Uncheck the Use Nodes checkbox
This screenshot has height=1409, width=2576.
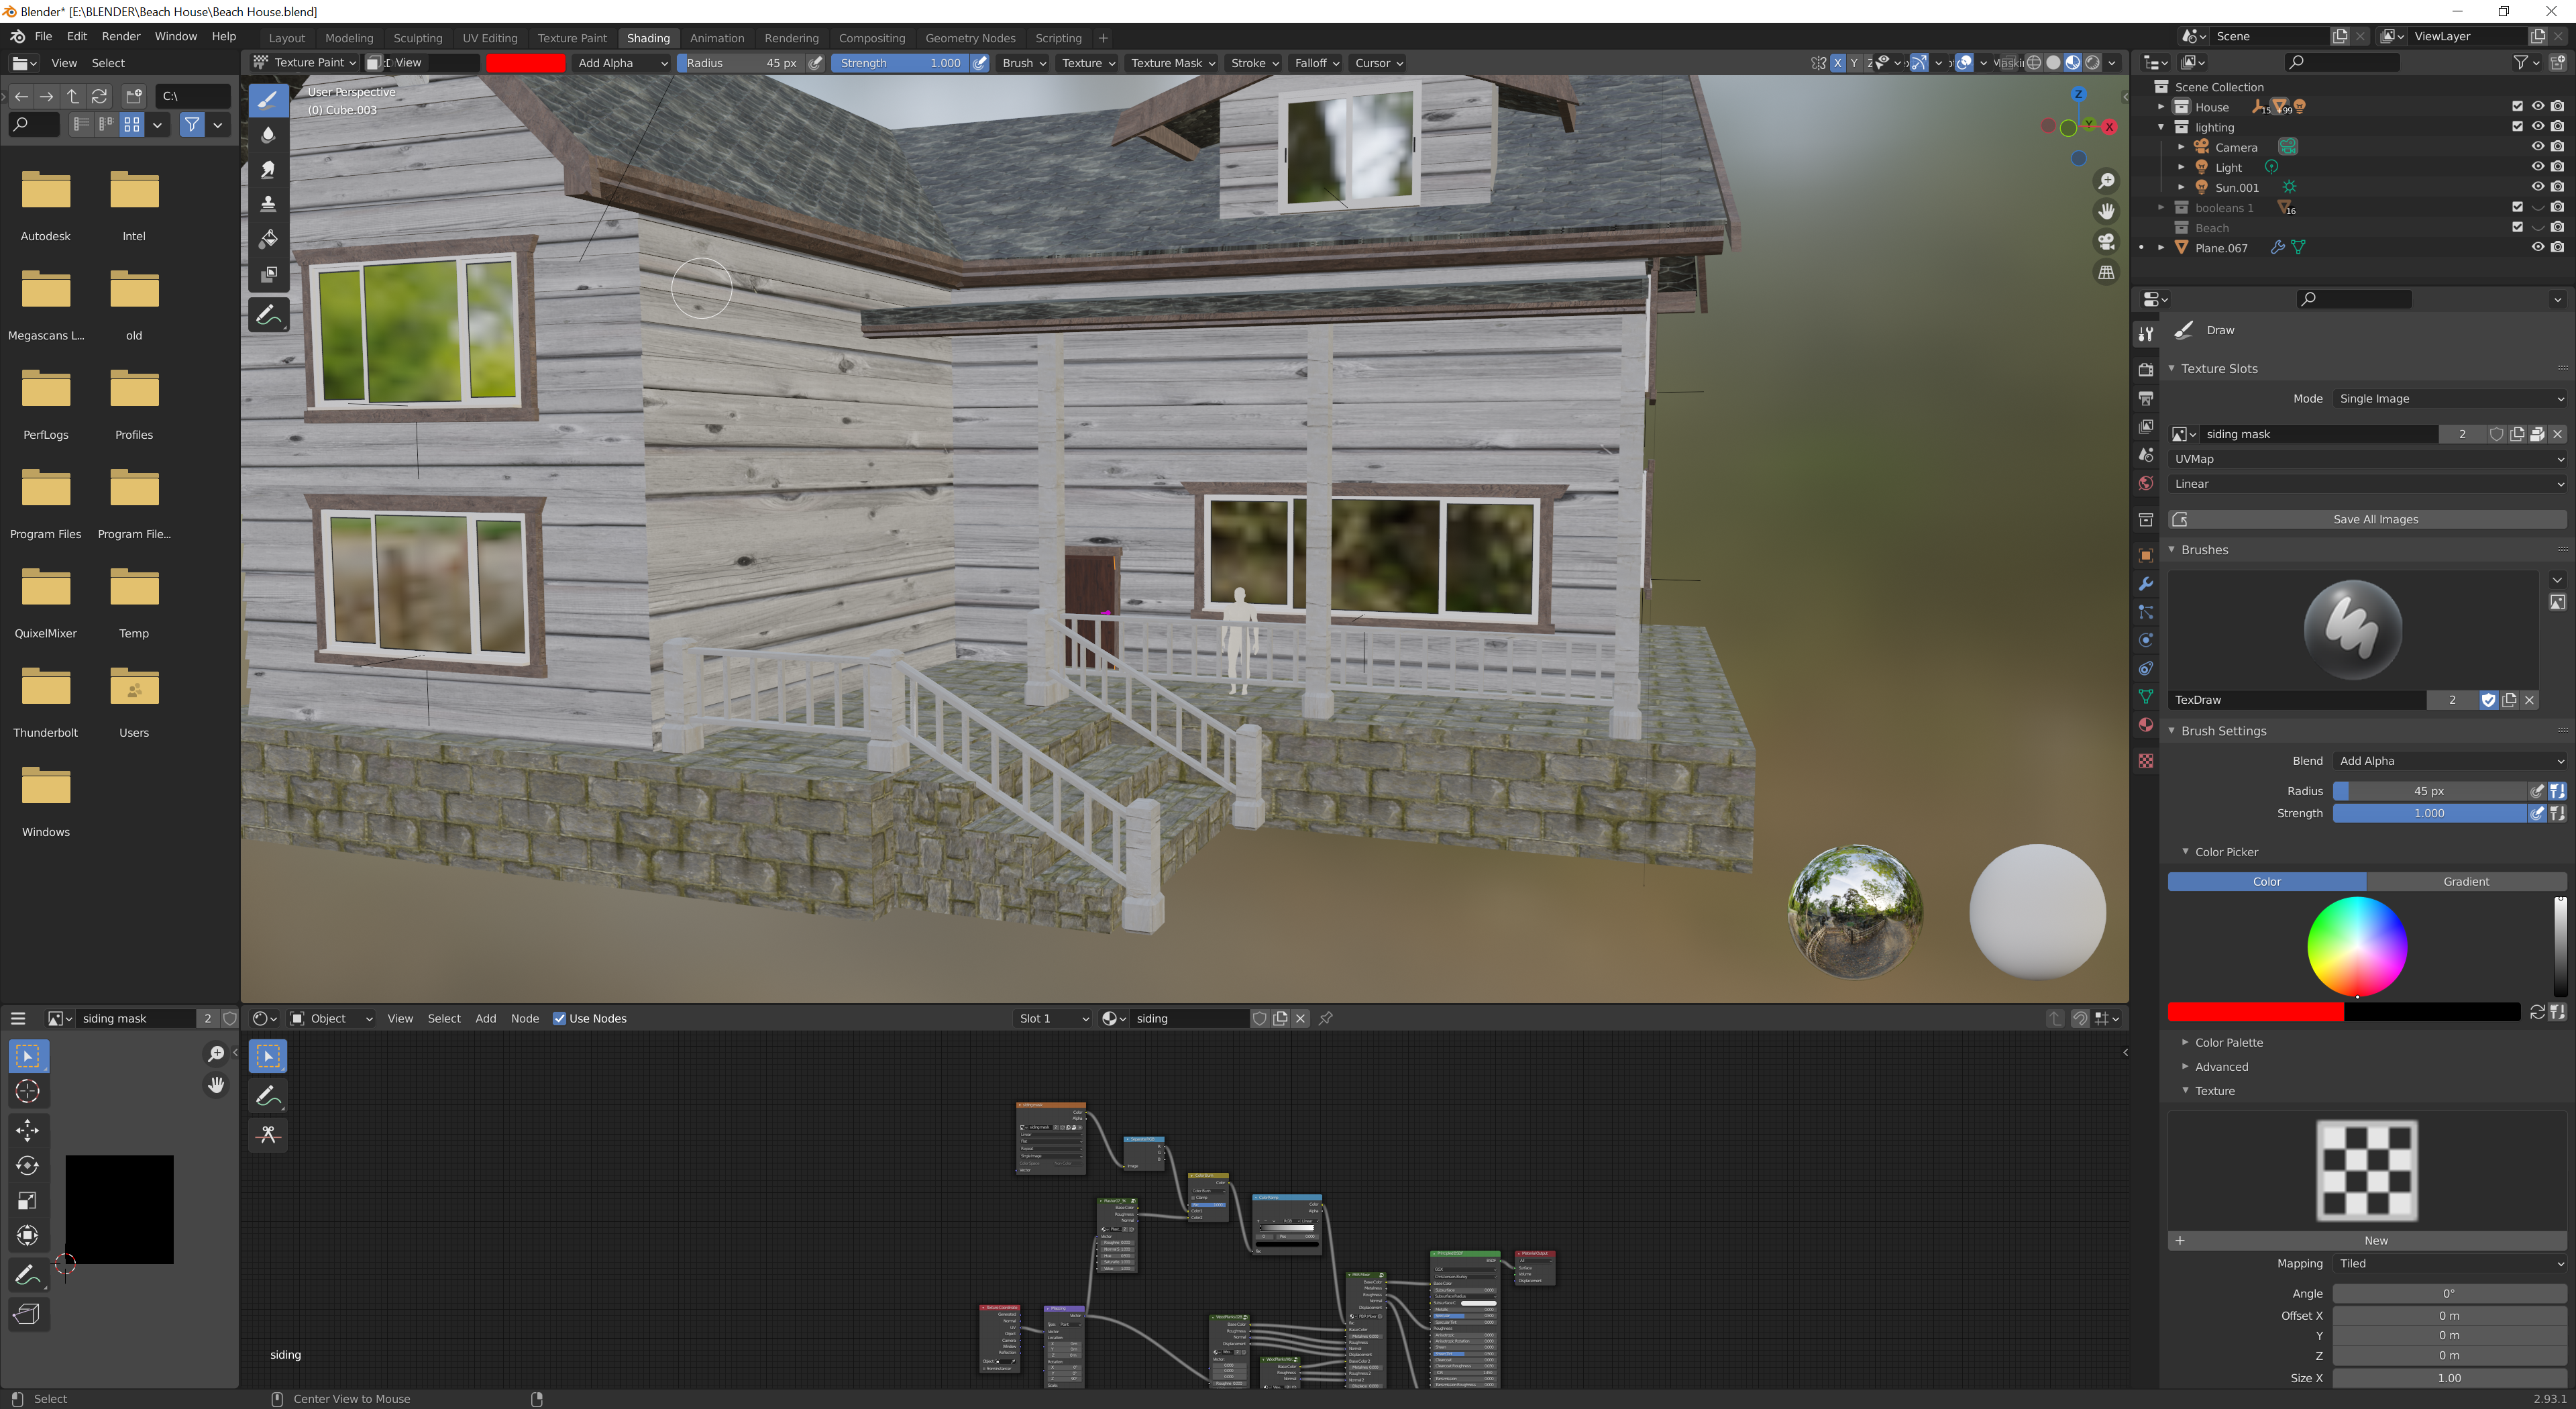(559, 1018)
